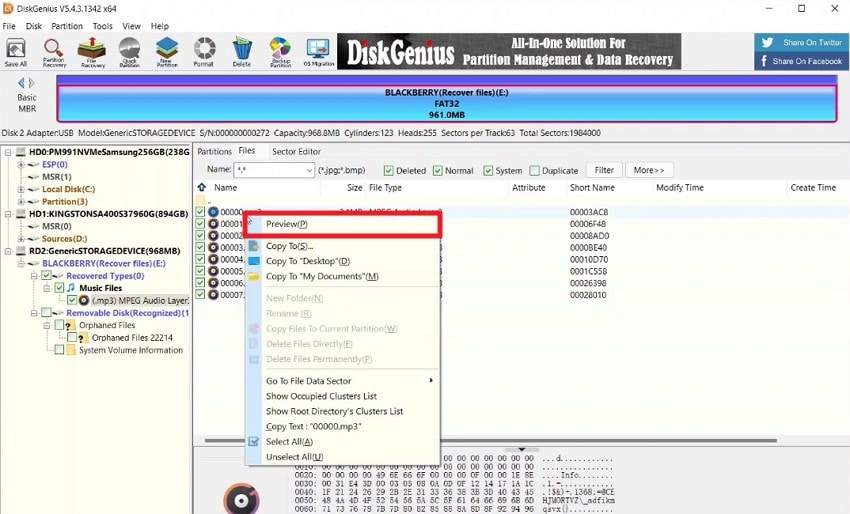The image size is (850, 514).
Task: Click the 00005 file's disc icon
Action: [x=213, y=271]
